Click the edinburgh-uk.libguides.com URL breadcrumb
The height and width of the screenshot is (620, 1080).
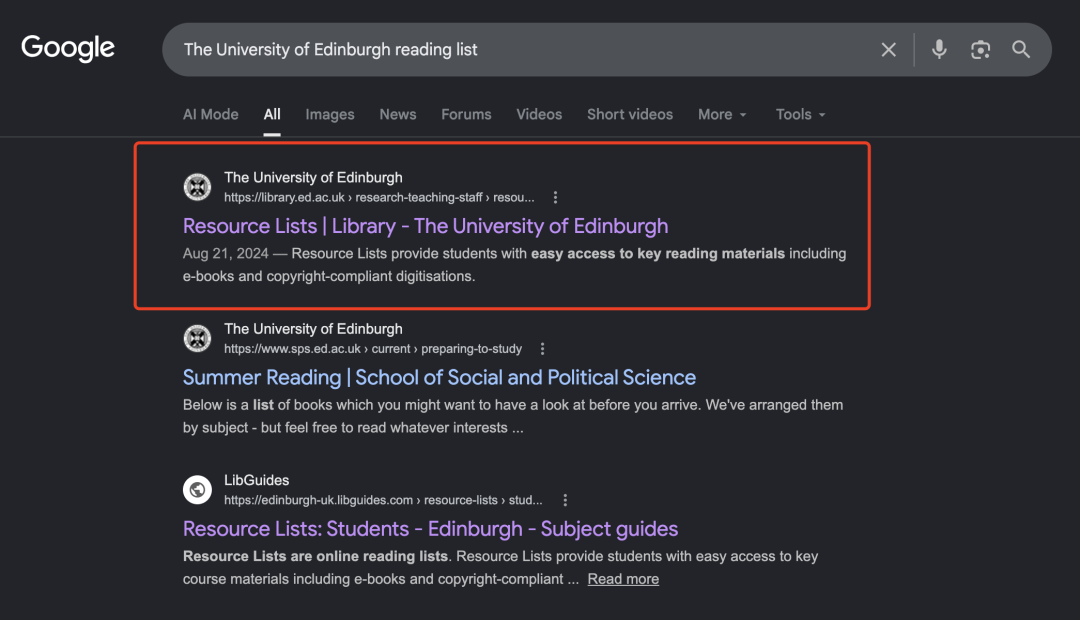point(383,501)
